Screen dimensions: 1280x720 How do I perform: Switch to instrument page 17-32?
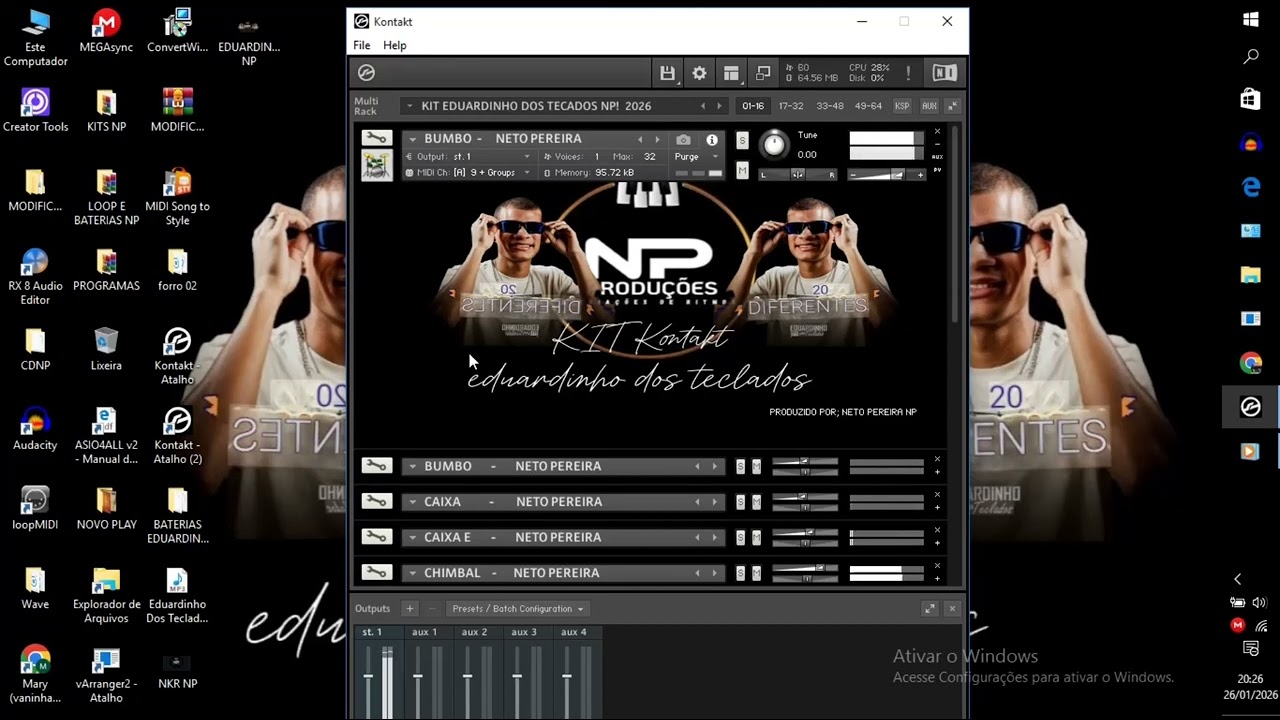(x=791, y=106)
